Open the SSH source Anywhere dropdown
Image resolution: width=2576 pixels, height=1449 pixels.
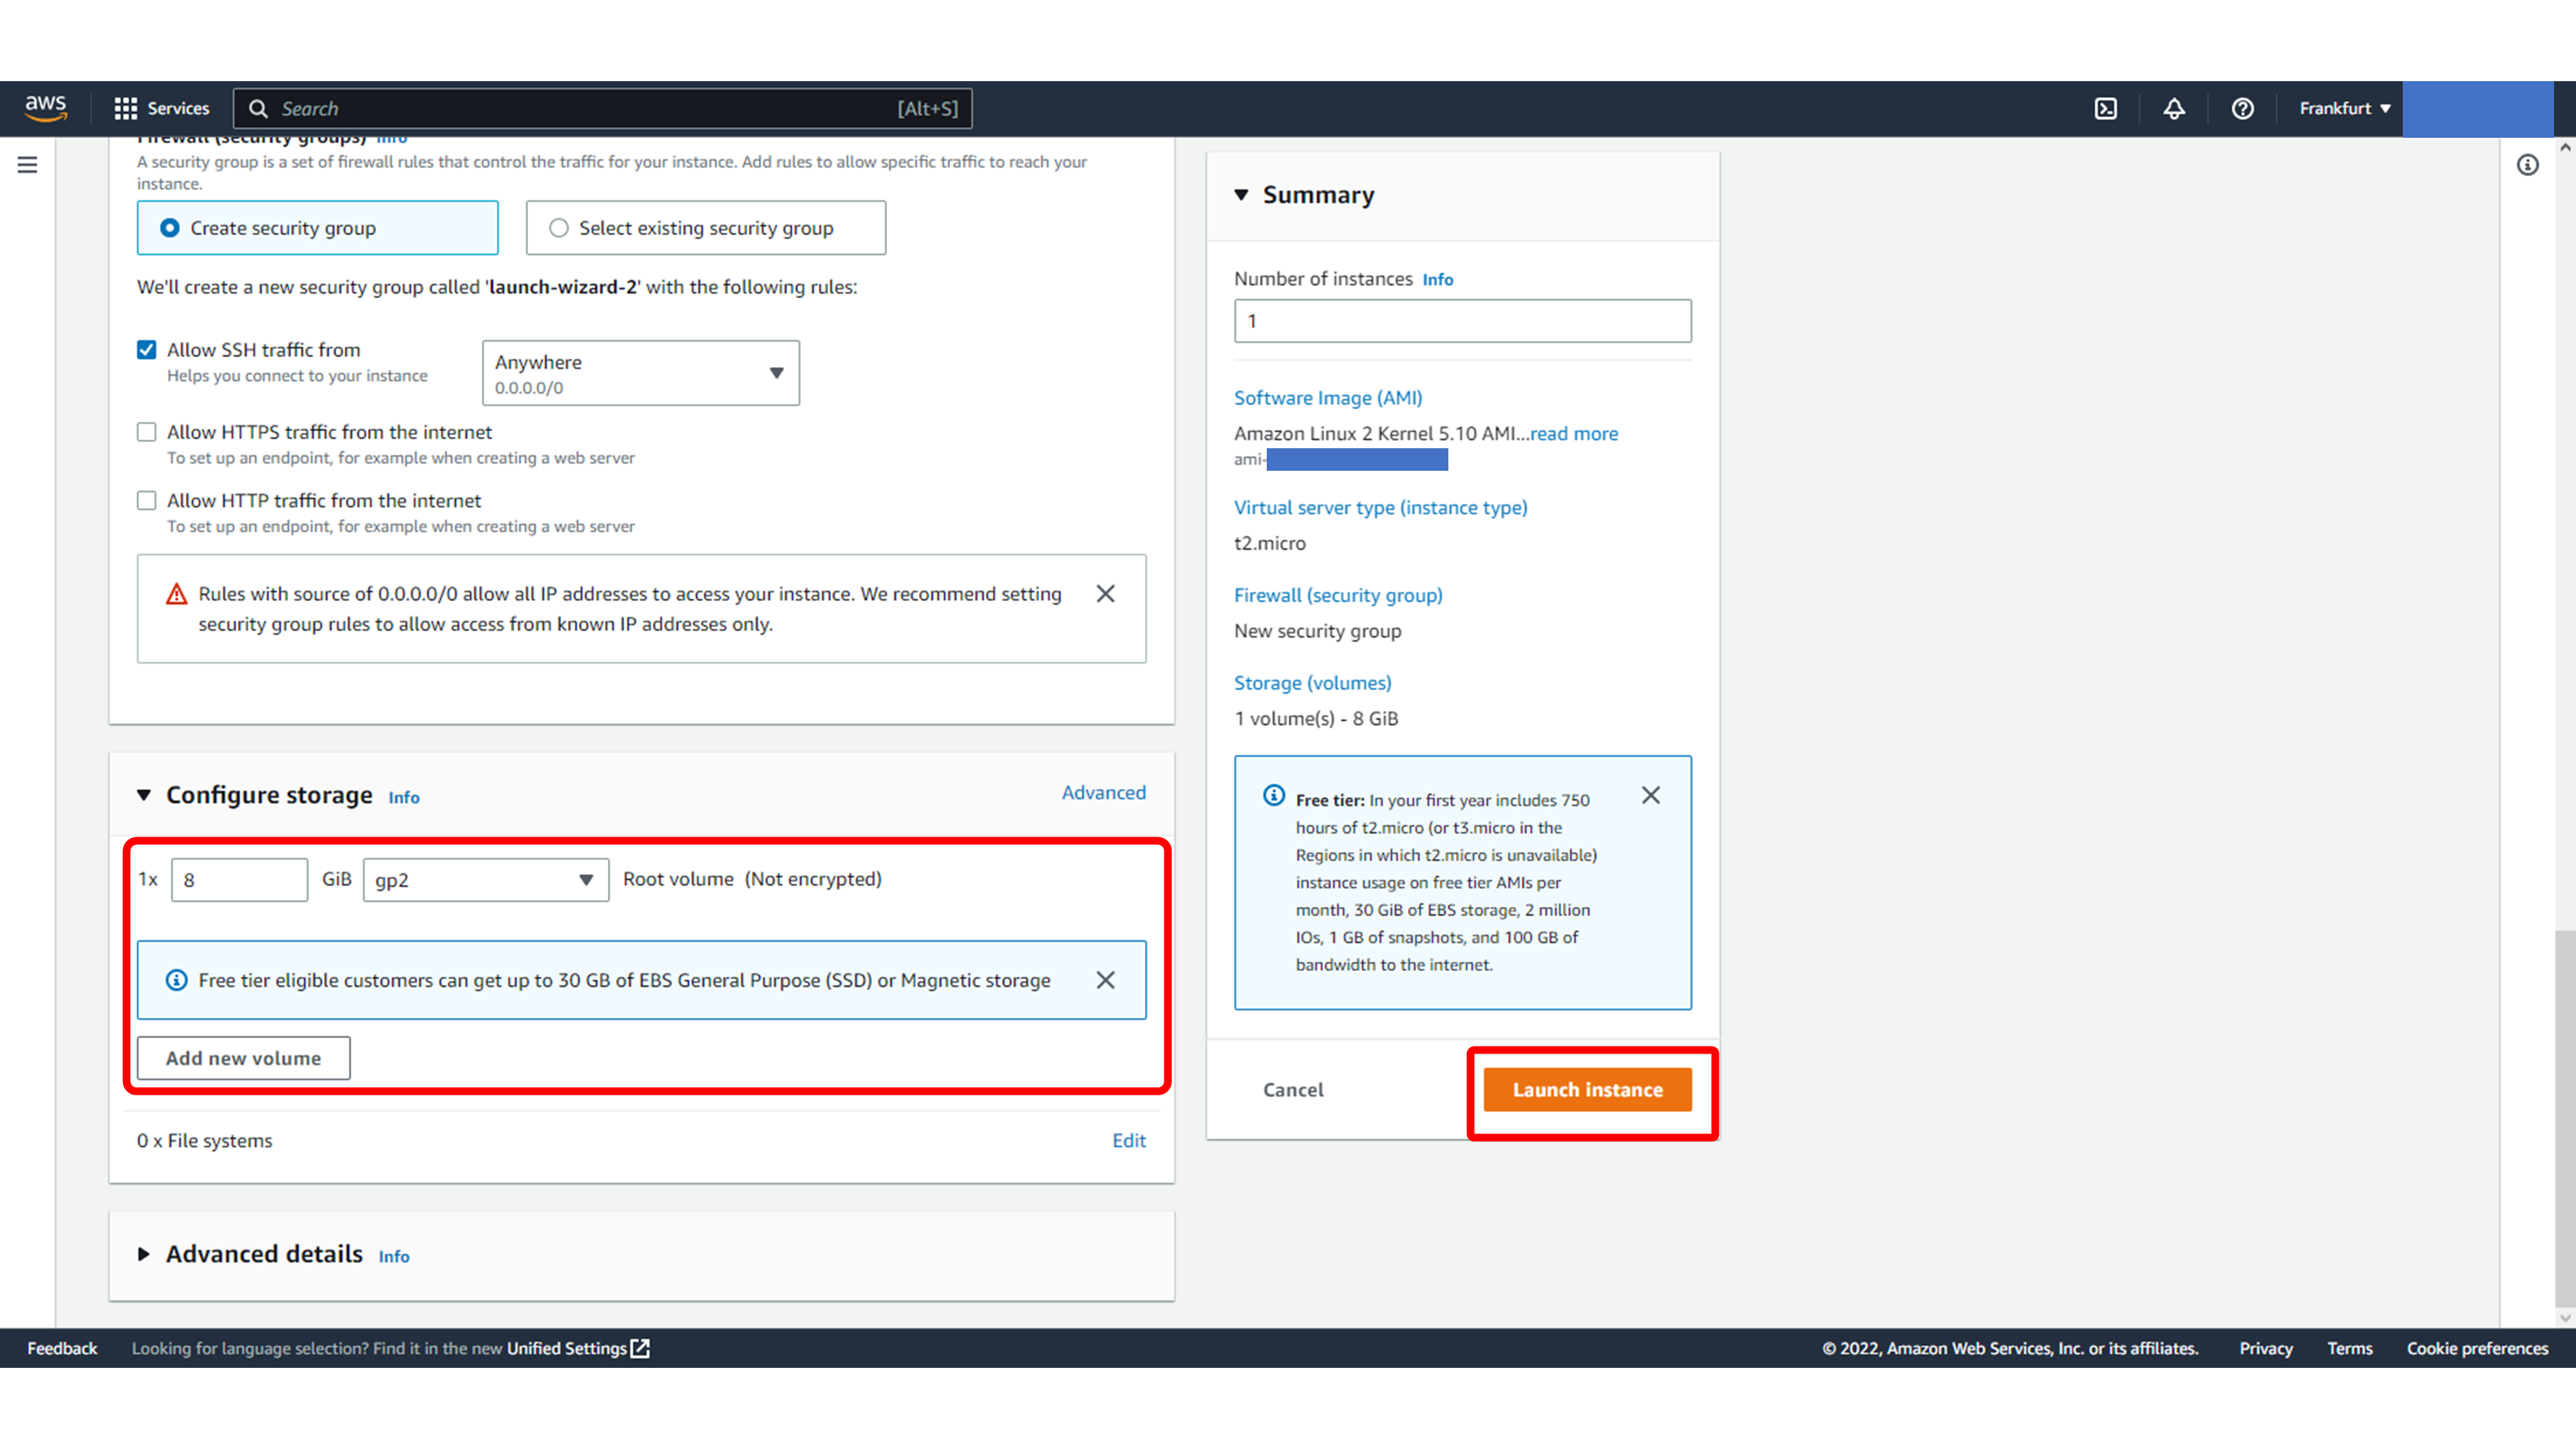coord(640,373)
